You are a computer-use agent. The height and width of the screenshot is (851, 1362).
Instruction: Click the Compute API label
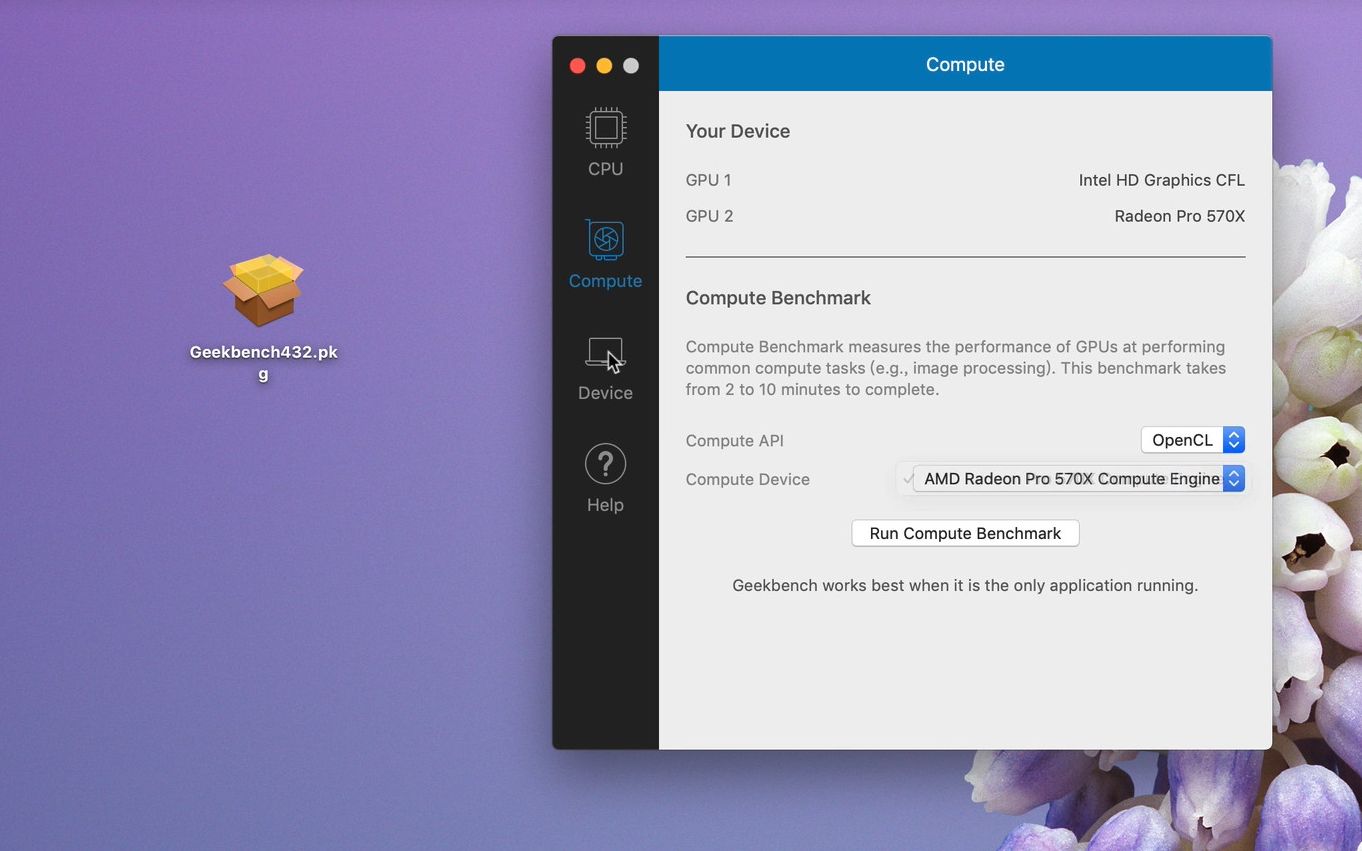[734, 441]
